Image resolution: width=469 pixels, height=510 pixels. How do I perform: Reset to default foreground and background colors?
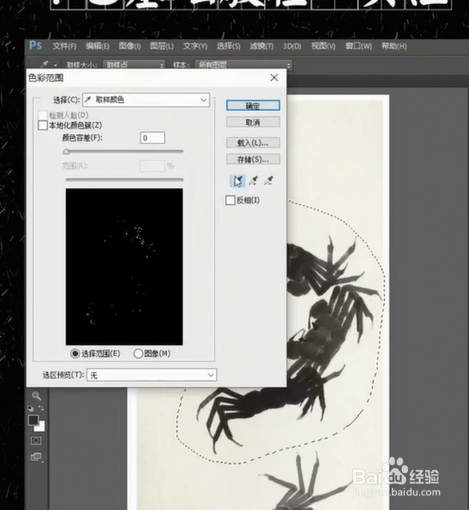pyautogui.click(x=30, y=408)
